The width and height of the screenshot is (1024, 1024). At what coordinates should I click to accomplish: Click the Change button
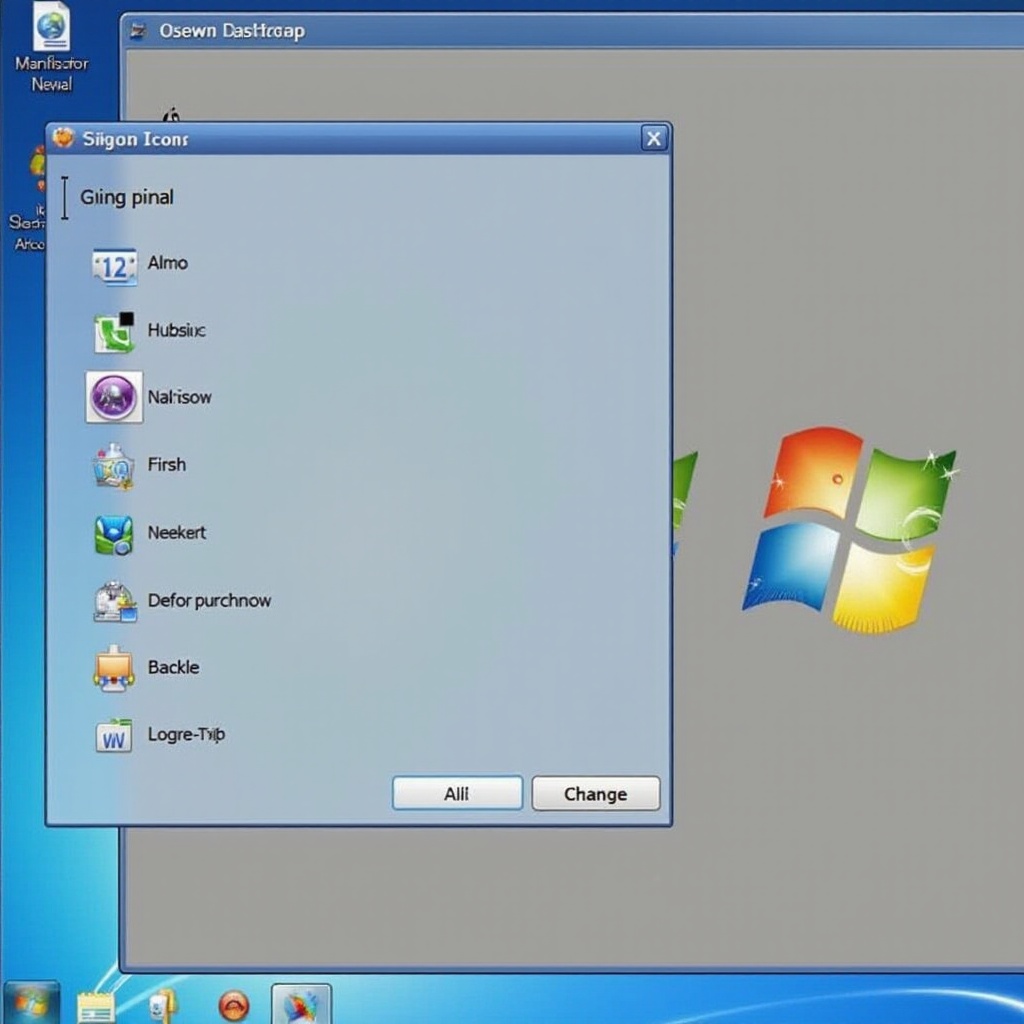[596, 793]
